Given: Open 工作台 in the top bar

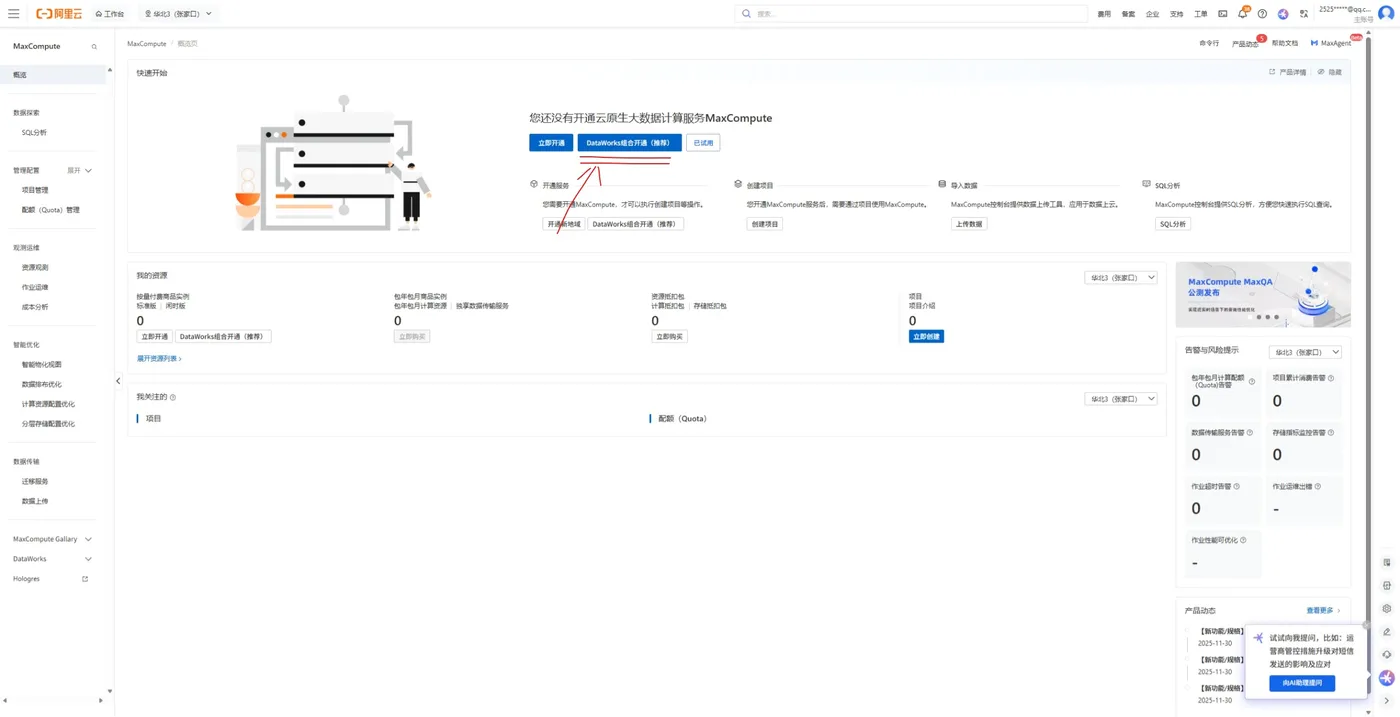Looking at the screenshot, I should click(x=110, y=14).
